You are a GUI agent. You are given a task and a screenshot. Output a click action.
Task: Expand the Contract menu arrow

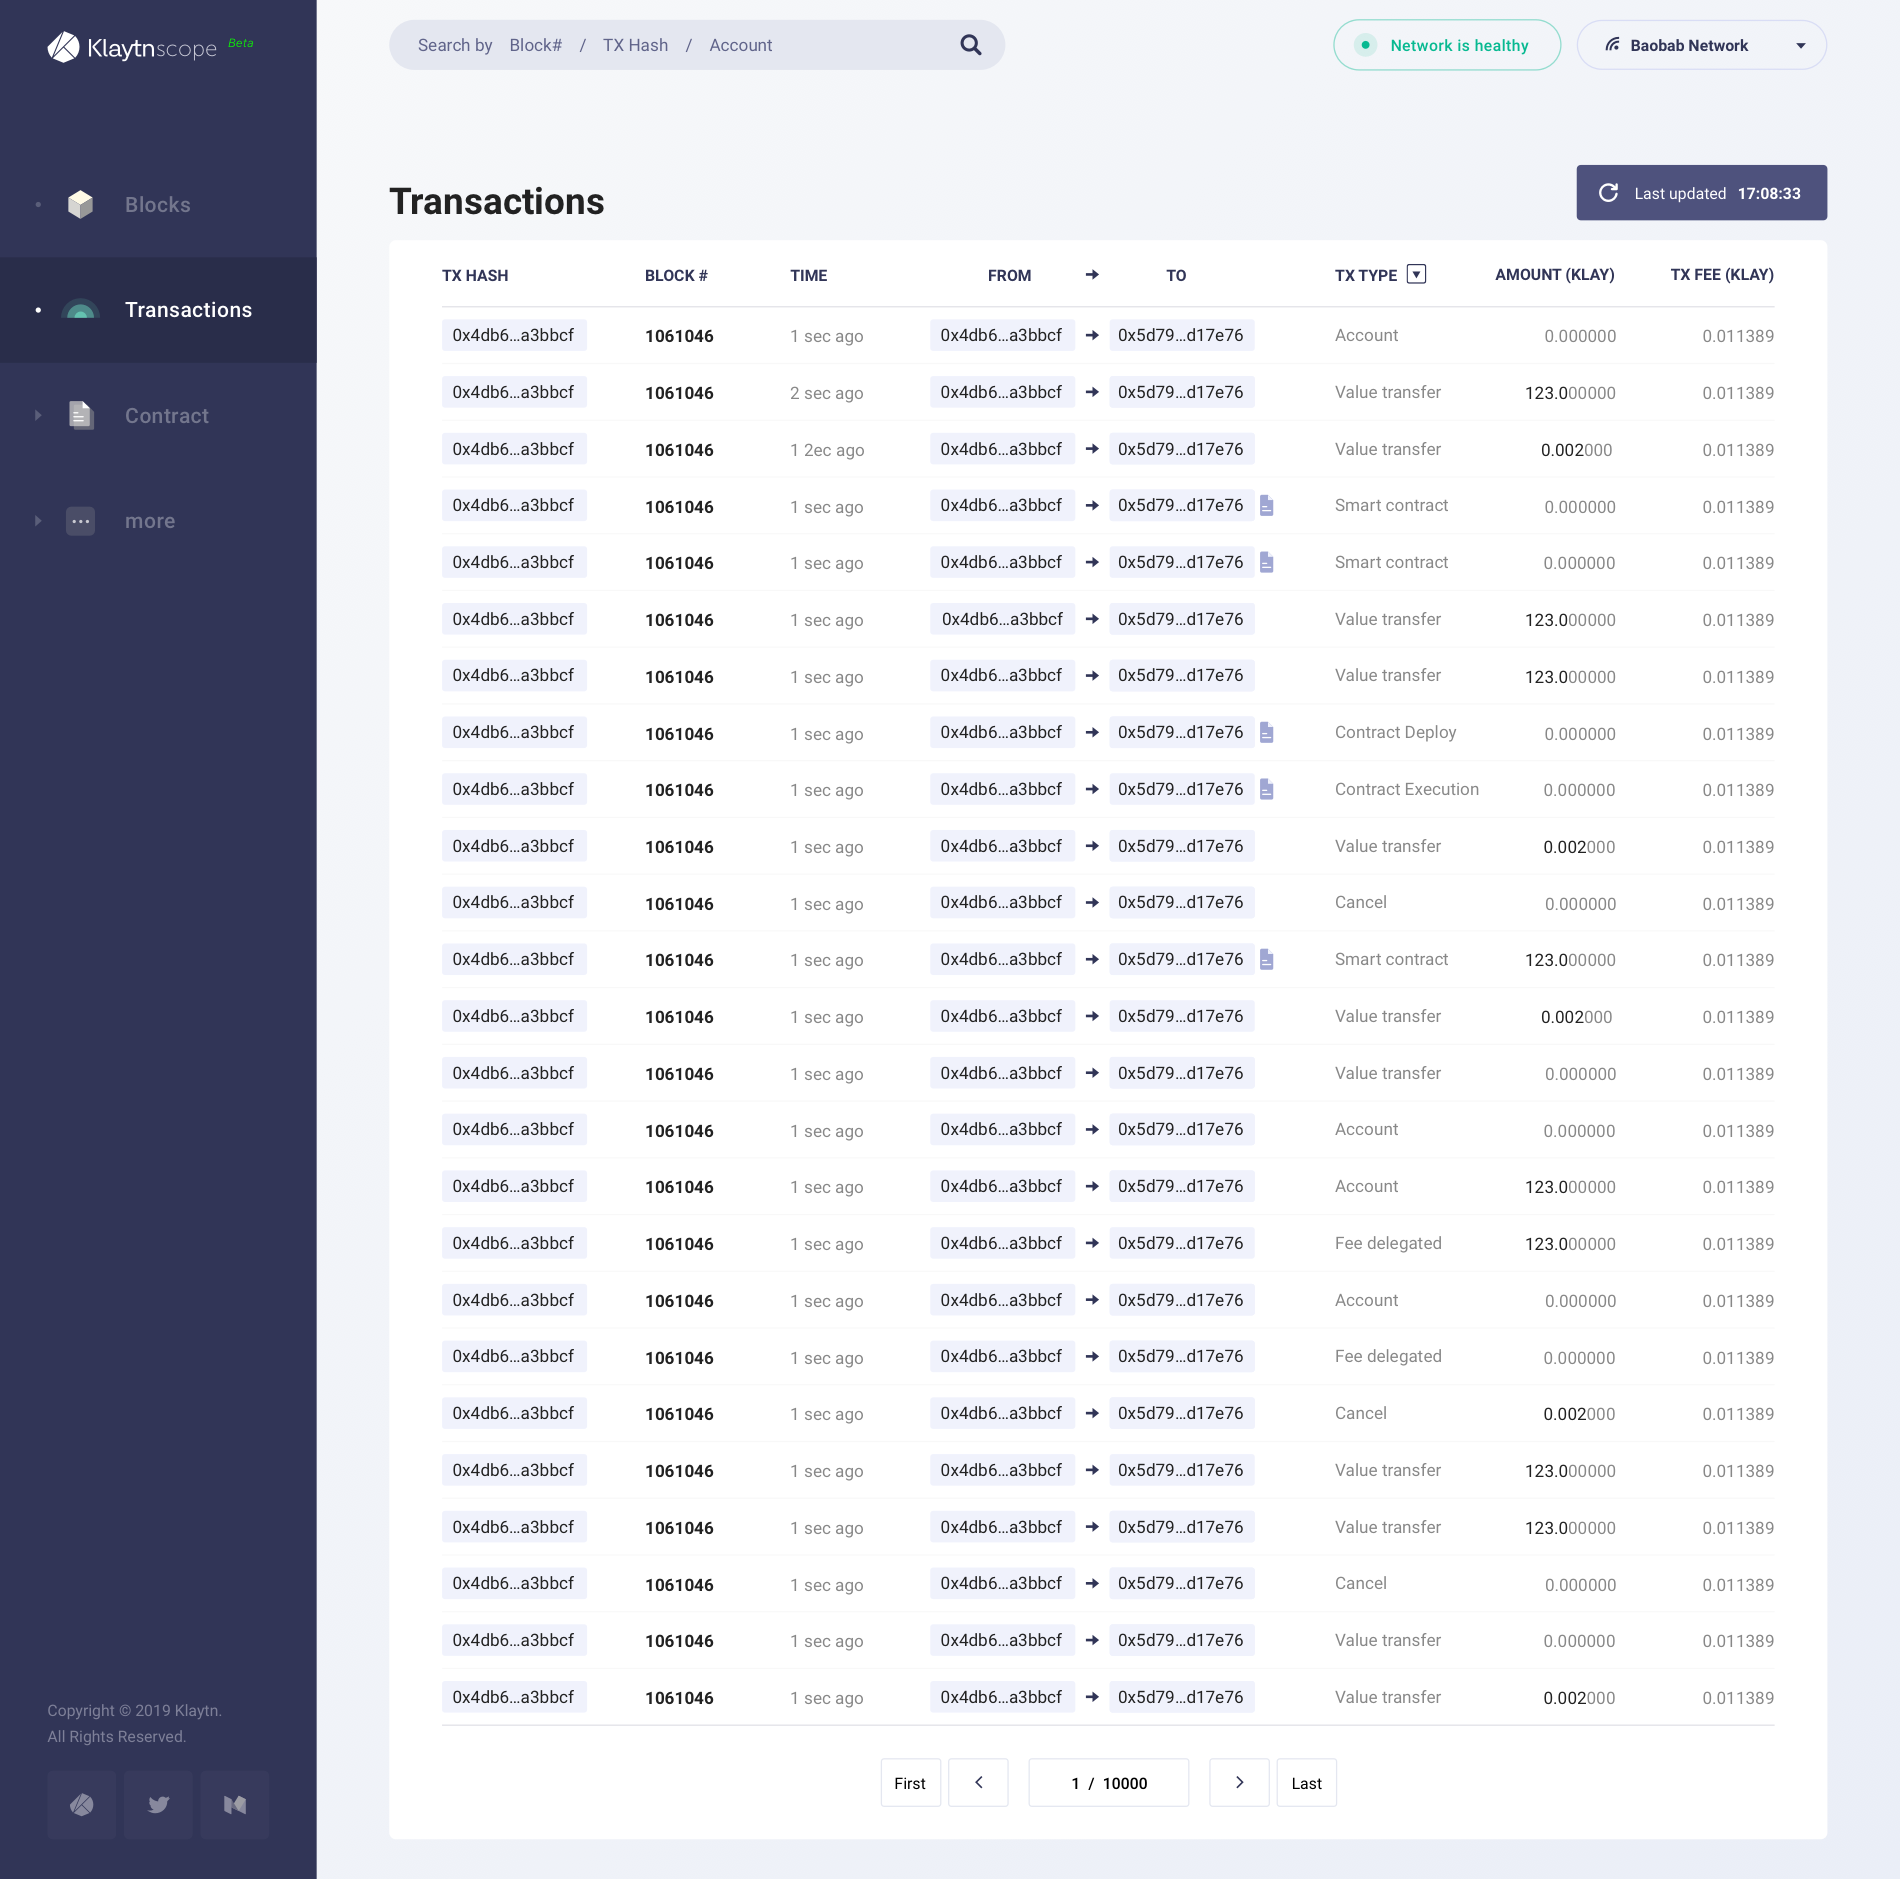tap(38, 415)
